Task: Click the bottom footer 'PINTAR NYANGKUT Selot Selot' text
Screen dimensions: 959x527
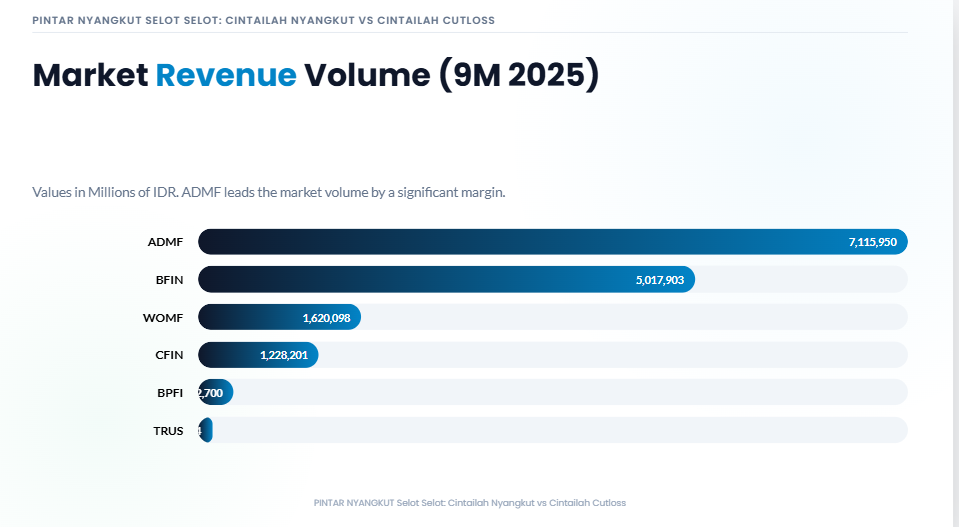Action: (x=470, y=503)
